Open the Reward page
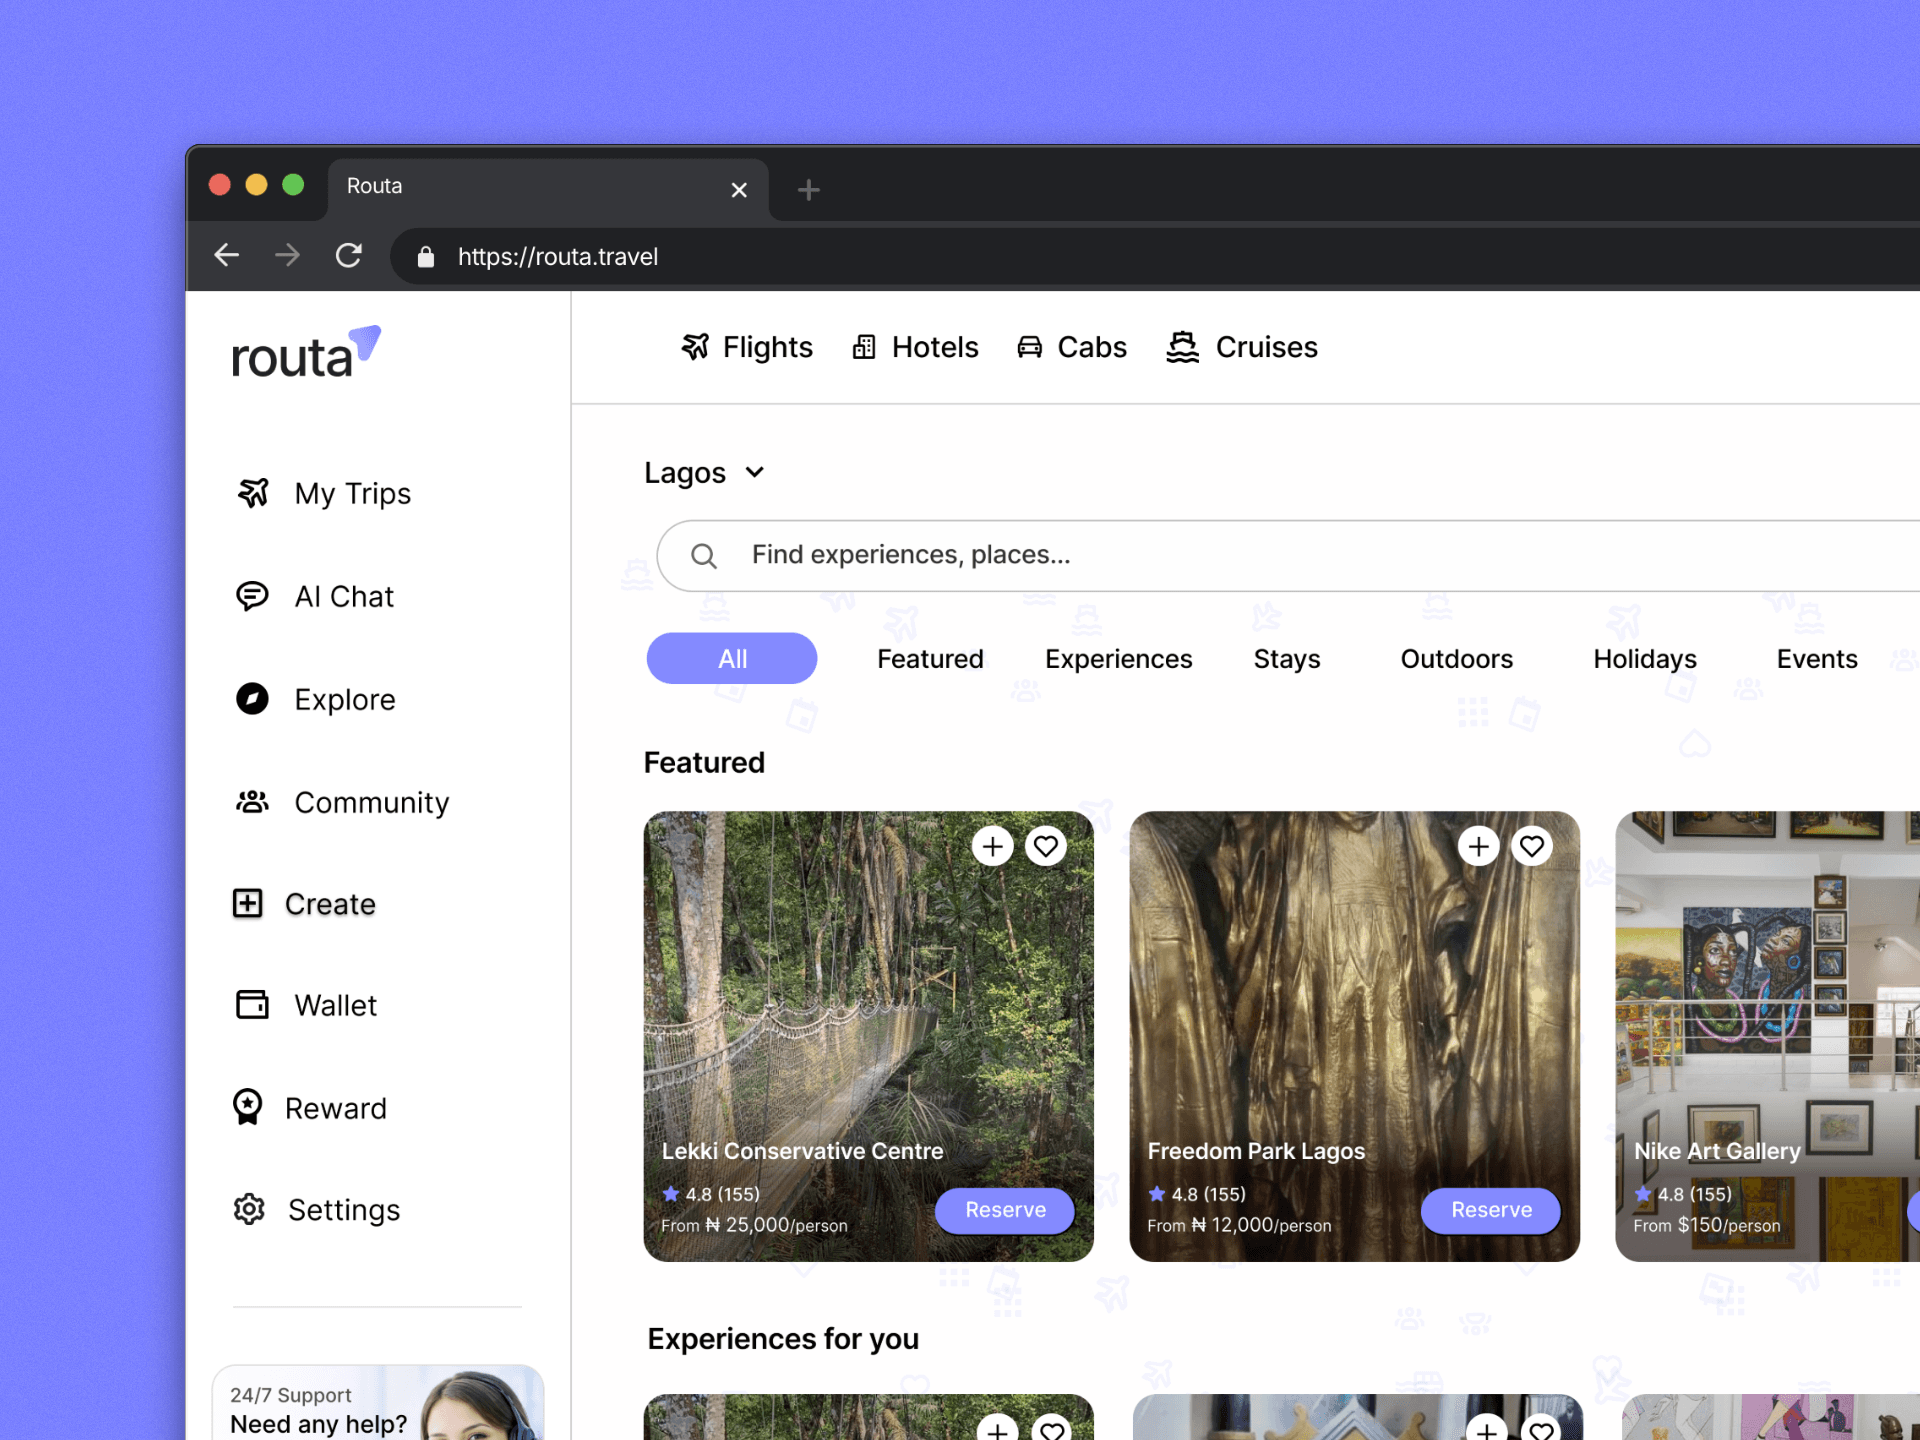The height and width of the screenshot is (1440, 1920). [309, 1108]
